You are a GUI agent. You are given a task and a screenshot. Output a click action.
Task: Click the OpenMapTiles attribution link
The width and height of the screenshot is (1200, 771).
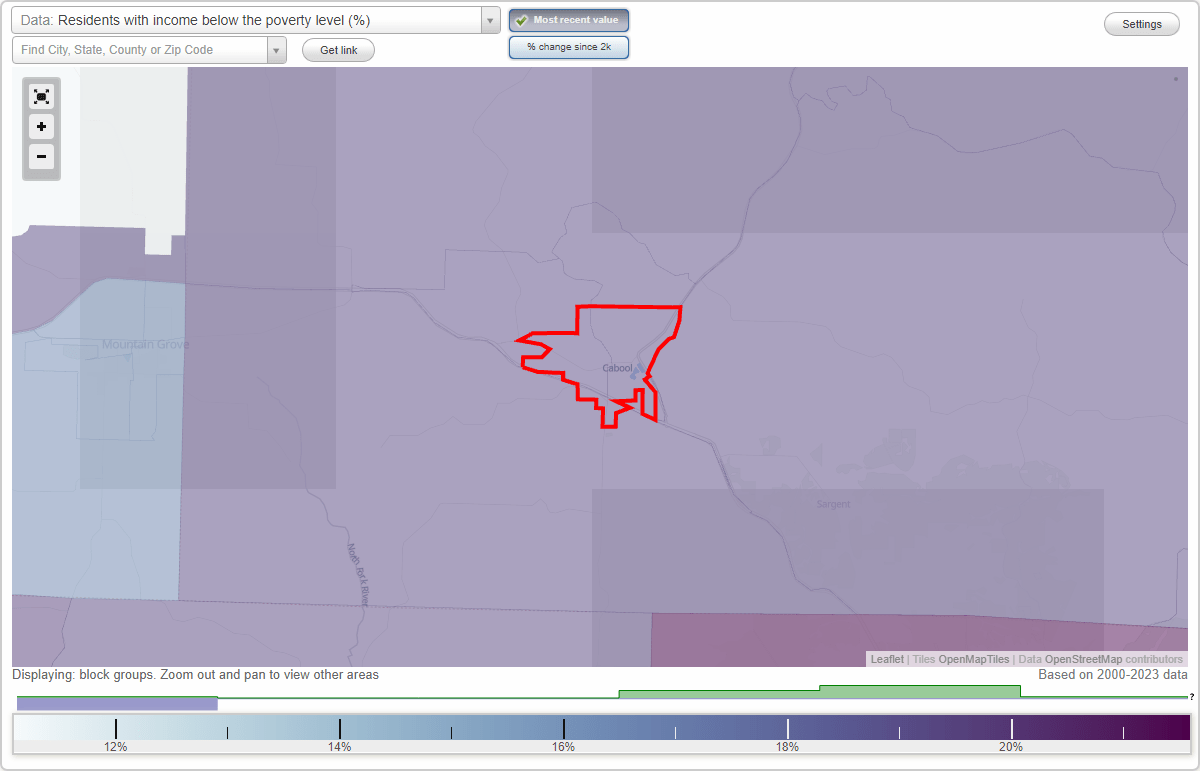pos(973,659)
